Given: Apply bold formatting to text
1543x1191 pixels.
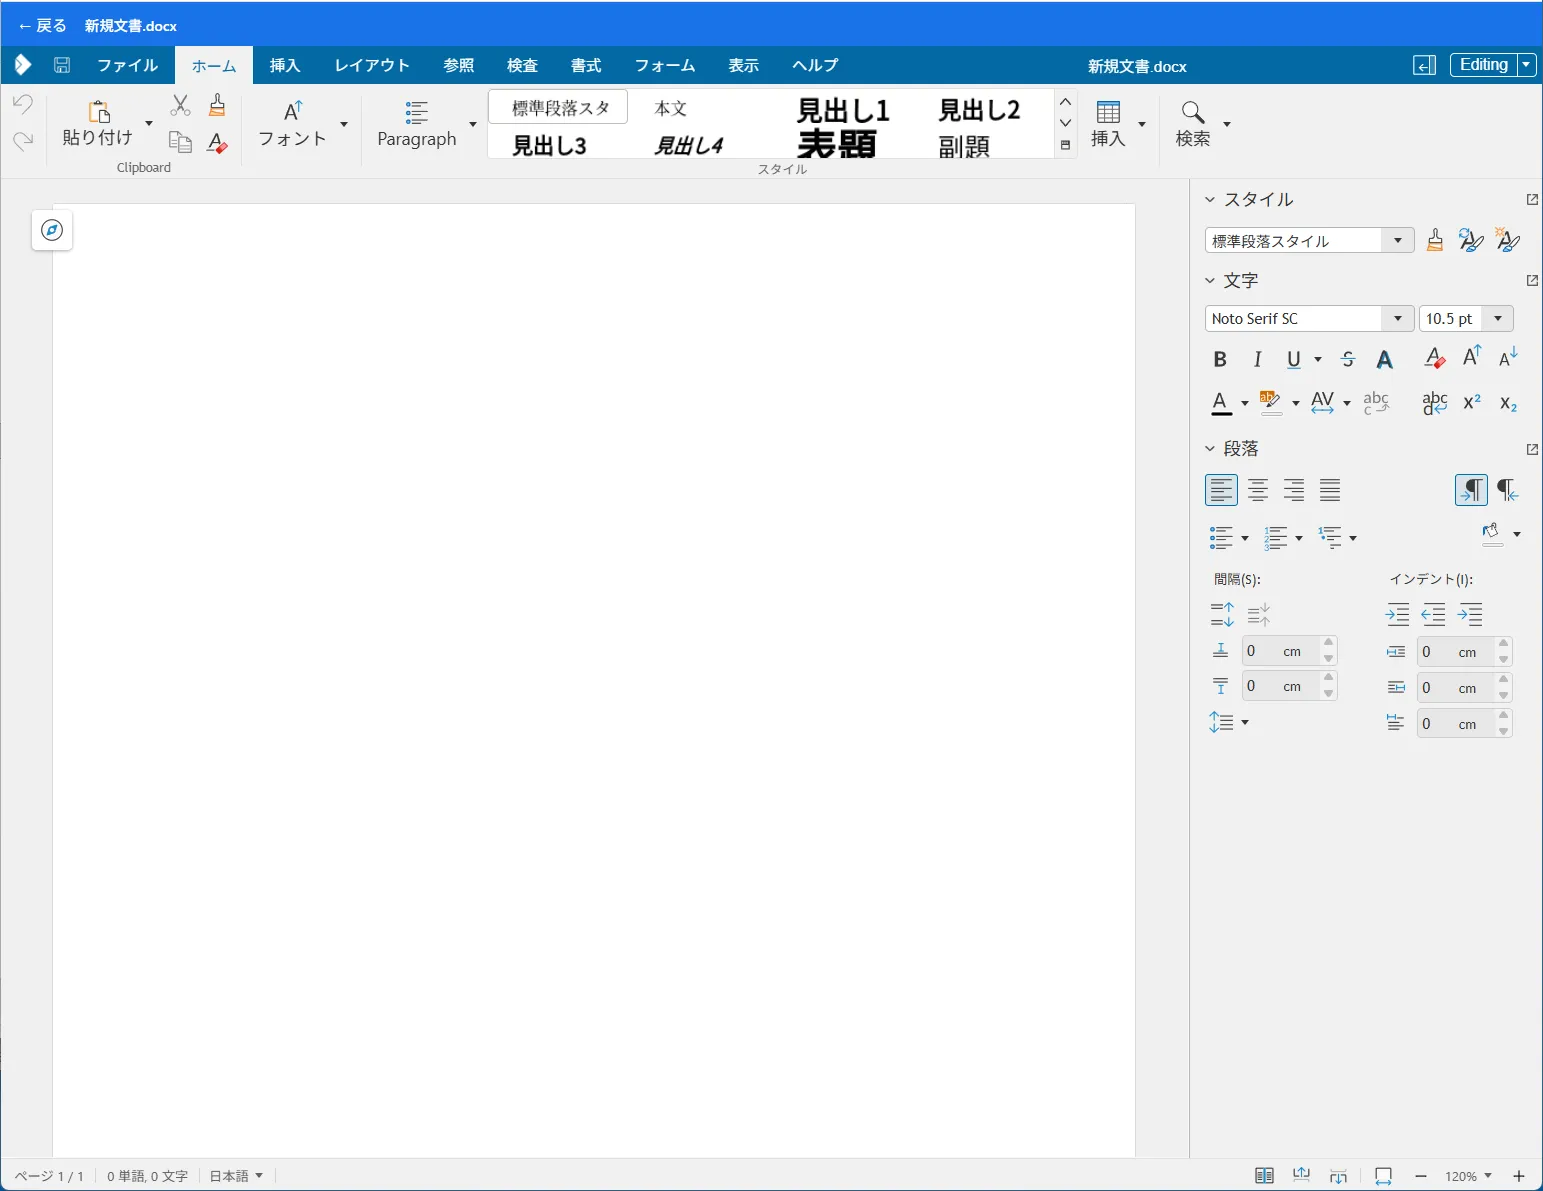Looking at the screenshot, I should click(1220, 359).
